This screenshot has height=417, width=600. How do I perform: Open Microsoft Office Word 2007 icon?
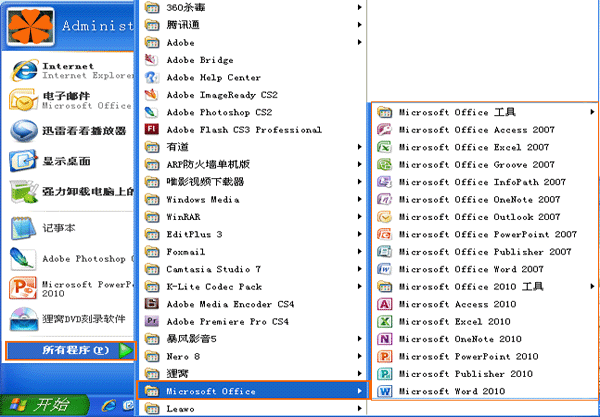pyautogui.click(x=384, y=269)
